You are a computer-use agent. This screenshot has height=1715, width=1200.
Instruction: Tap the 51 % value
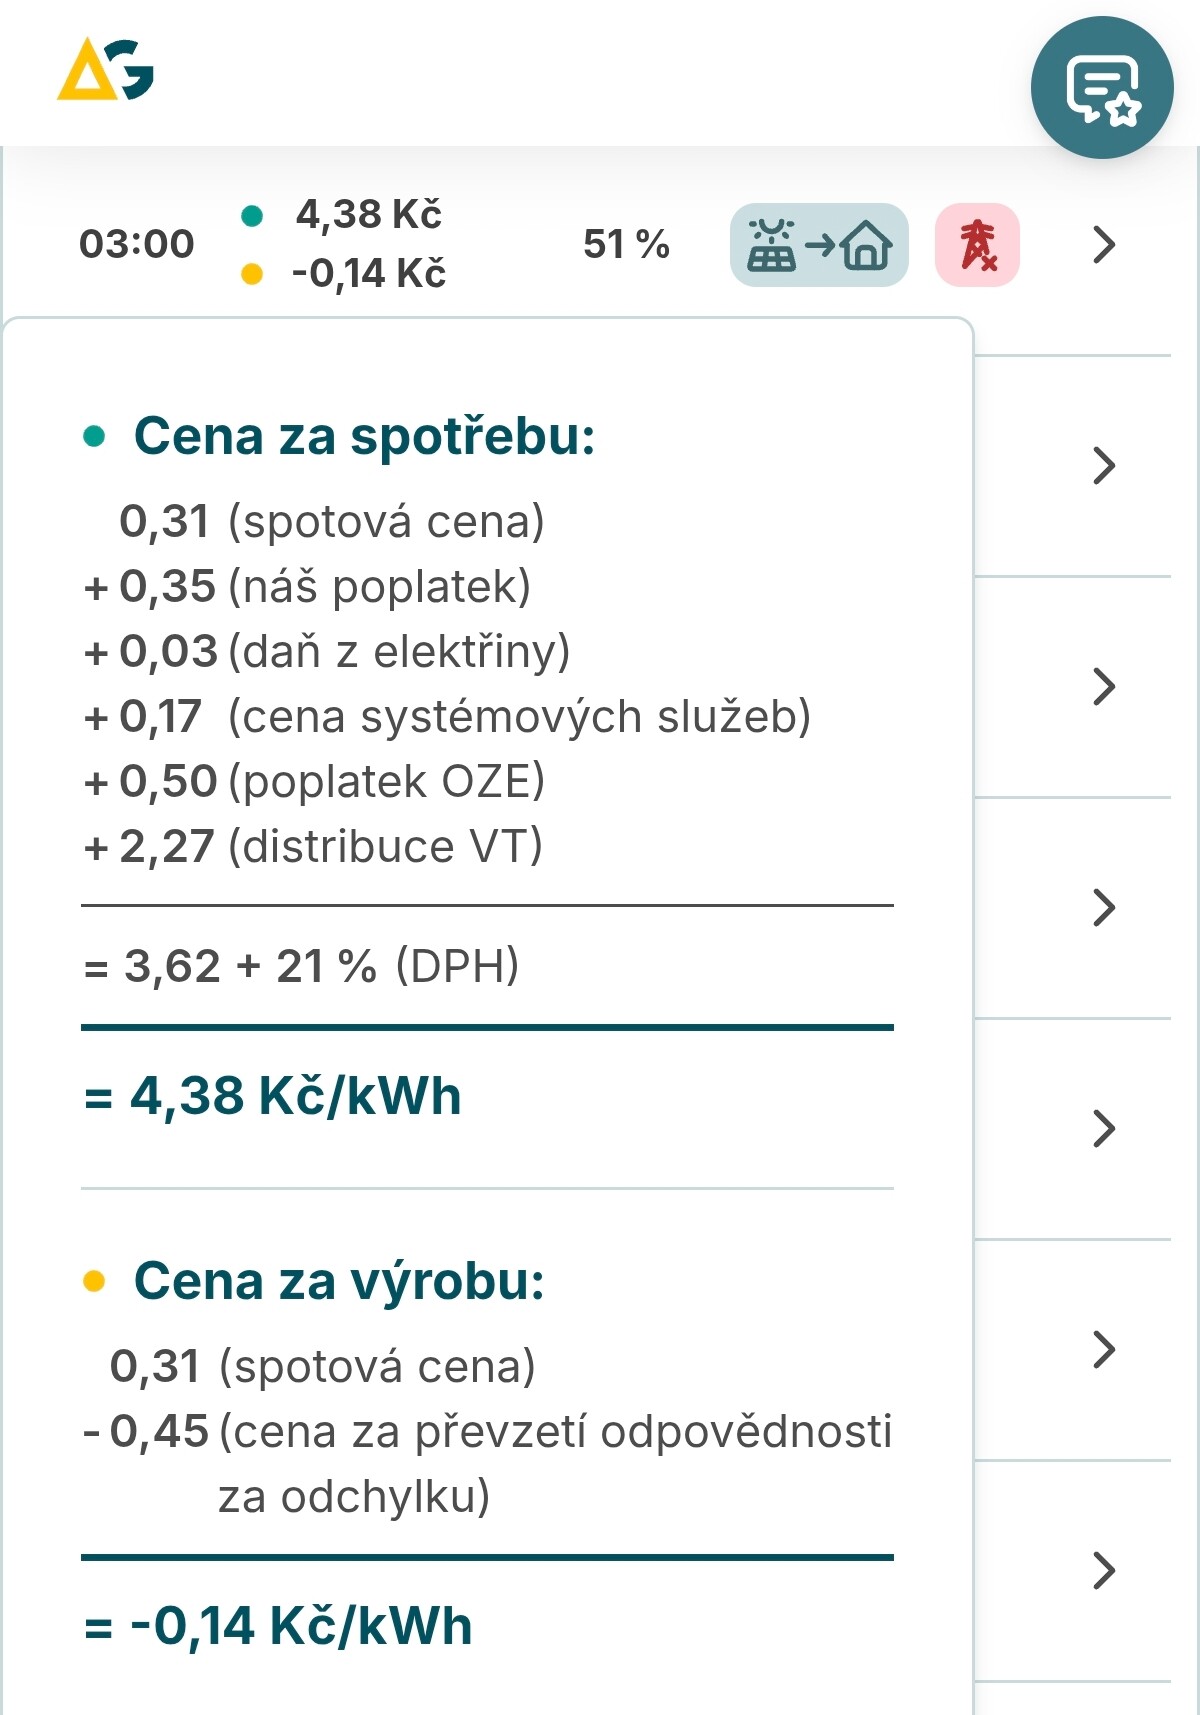(x=626, y=244)
